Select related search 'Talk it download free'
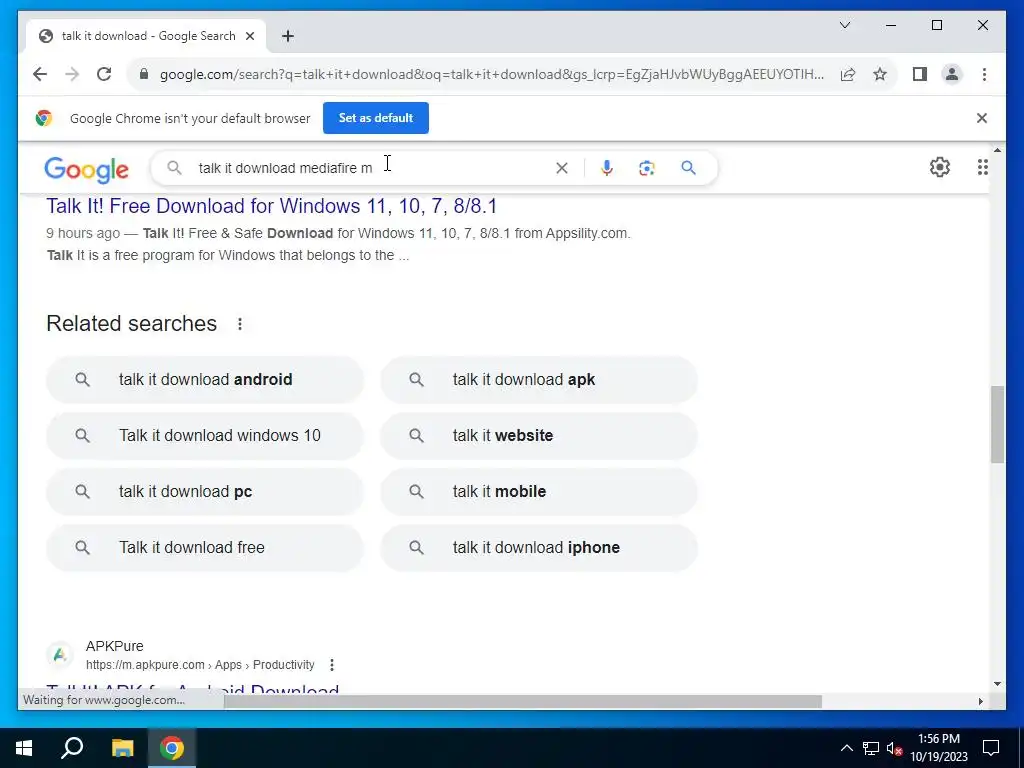Viewport: 1024px width, 768px height. [x=204, y=548]
